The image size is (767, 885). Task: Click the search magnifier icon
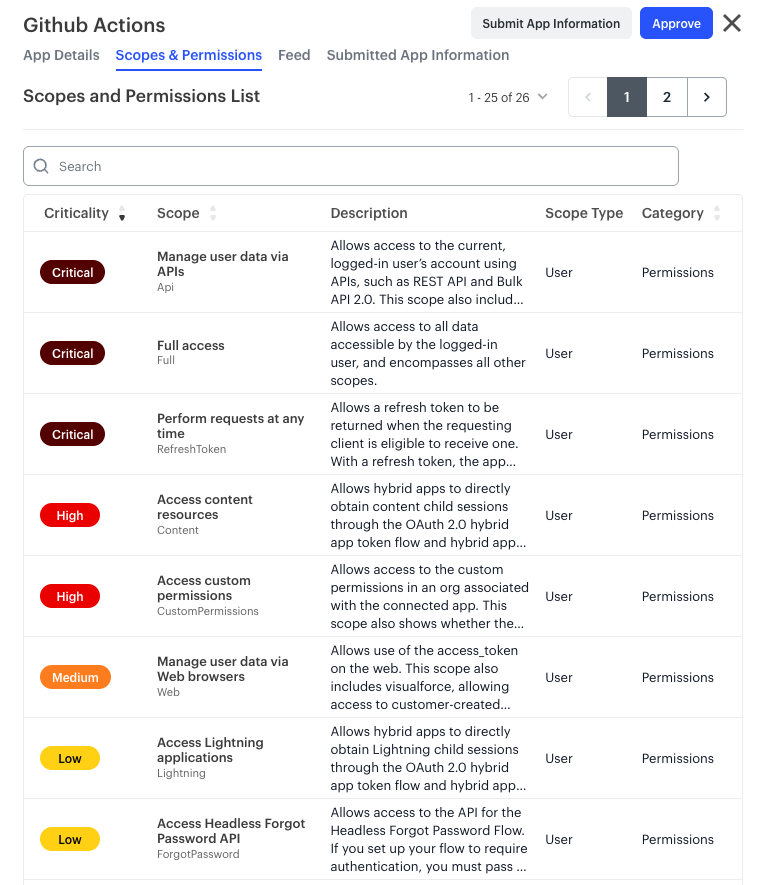pos(41,166)
